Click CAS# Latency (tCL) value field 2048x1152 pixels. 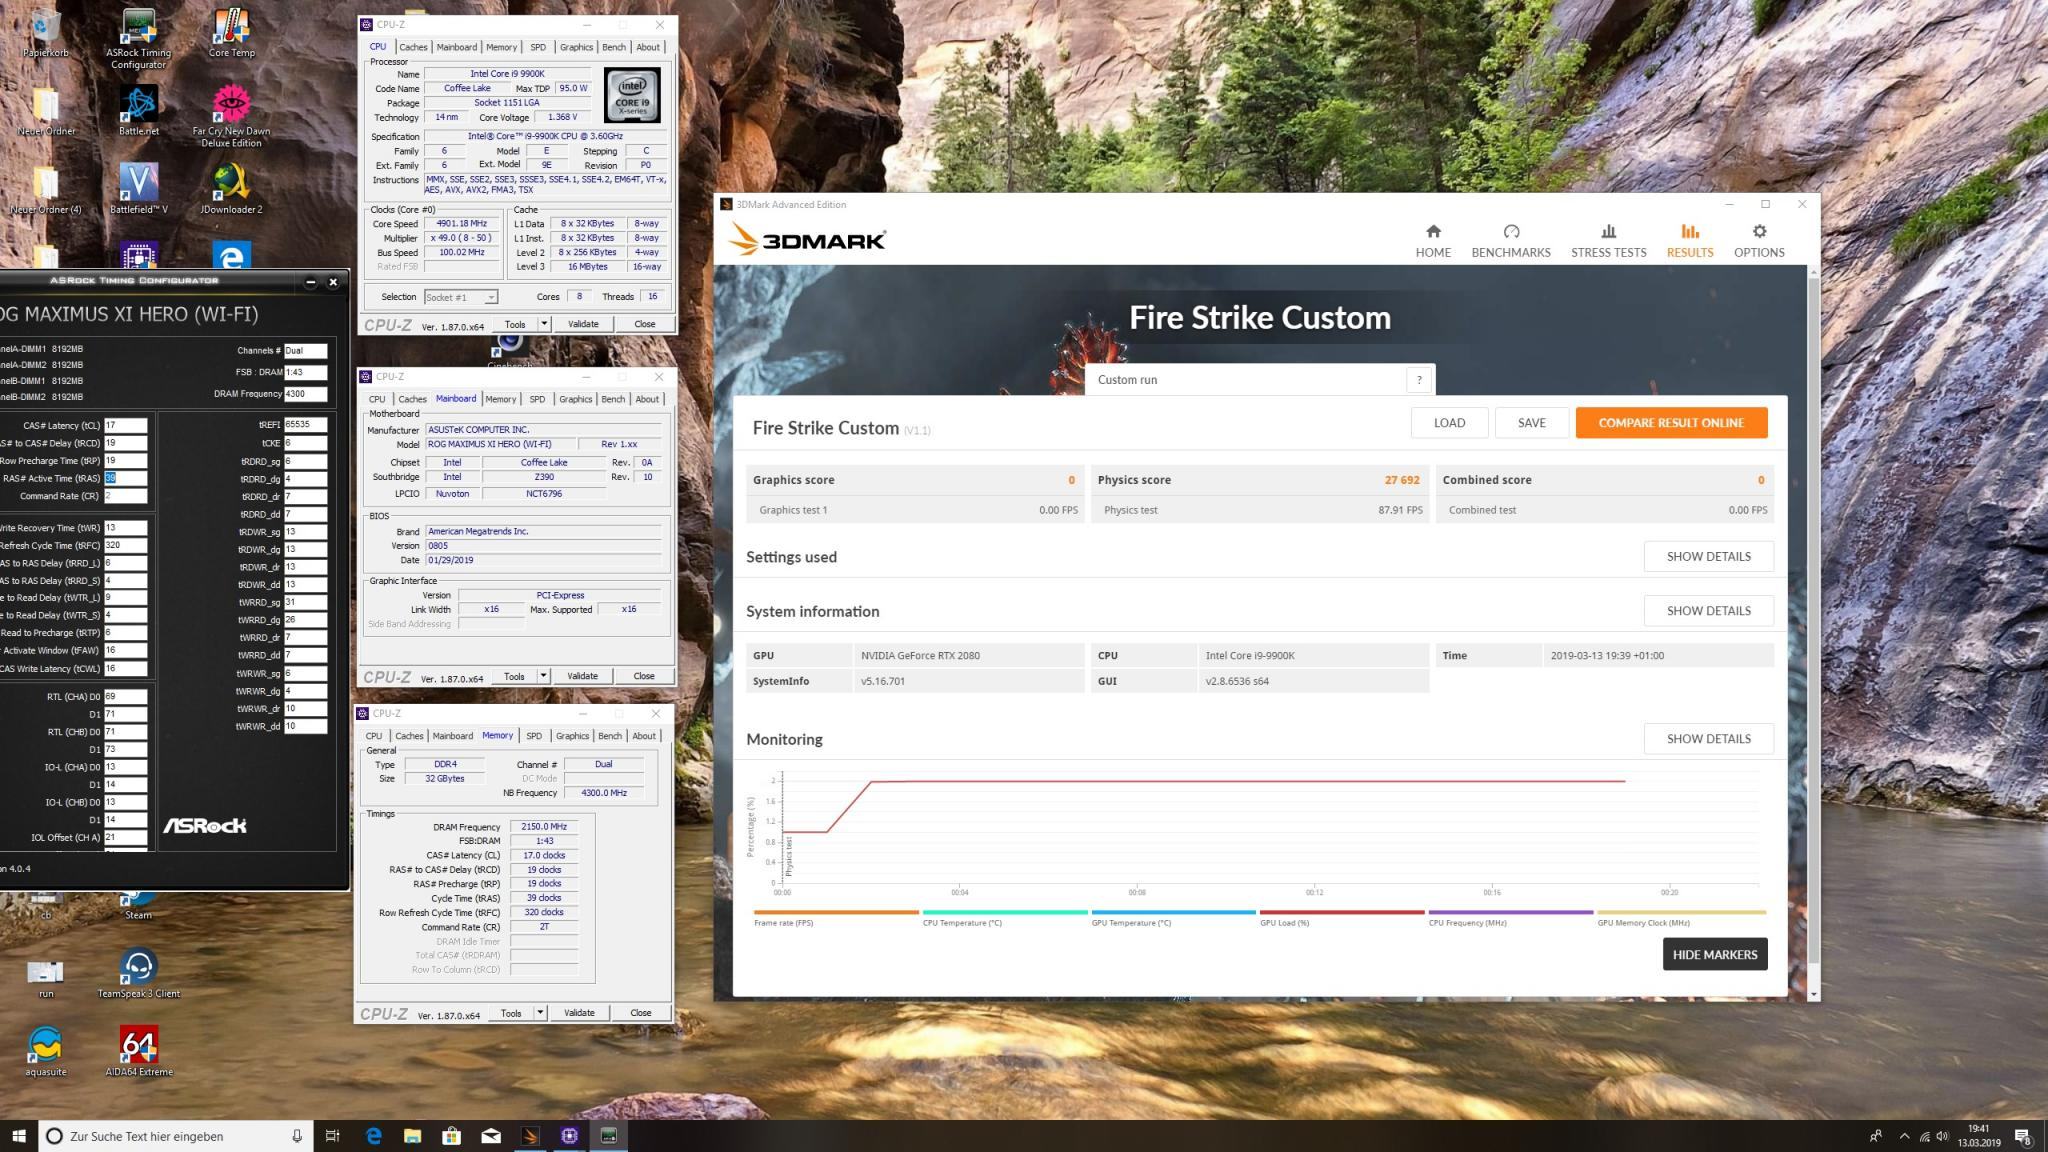[x=125, y=425]
